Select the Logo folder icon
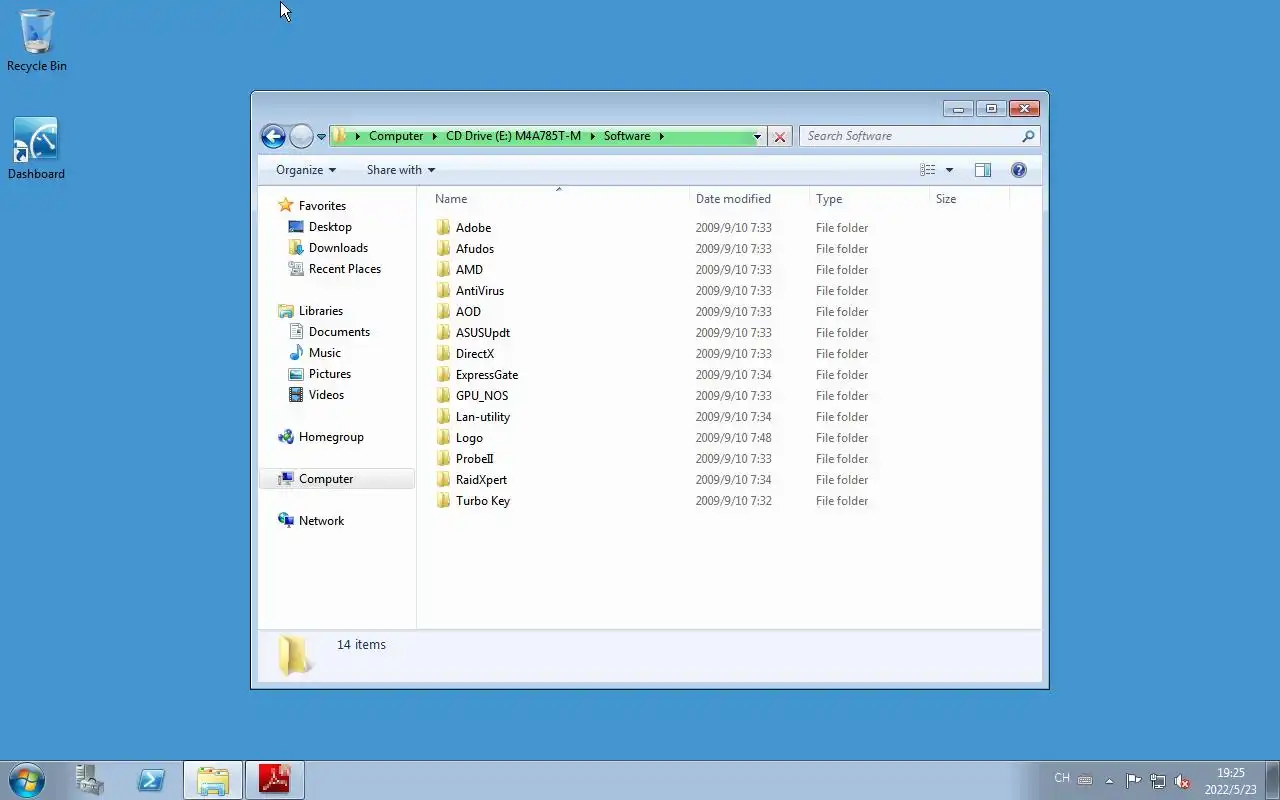 [444, 438]
